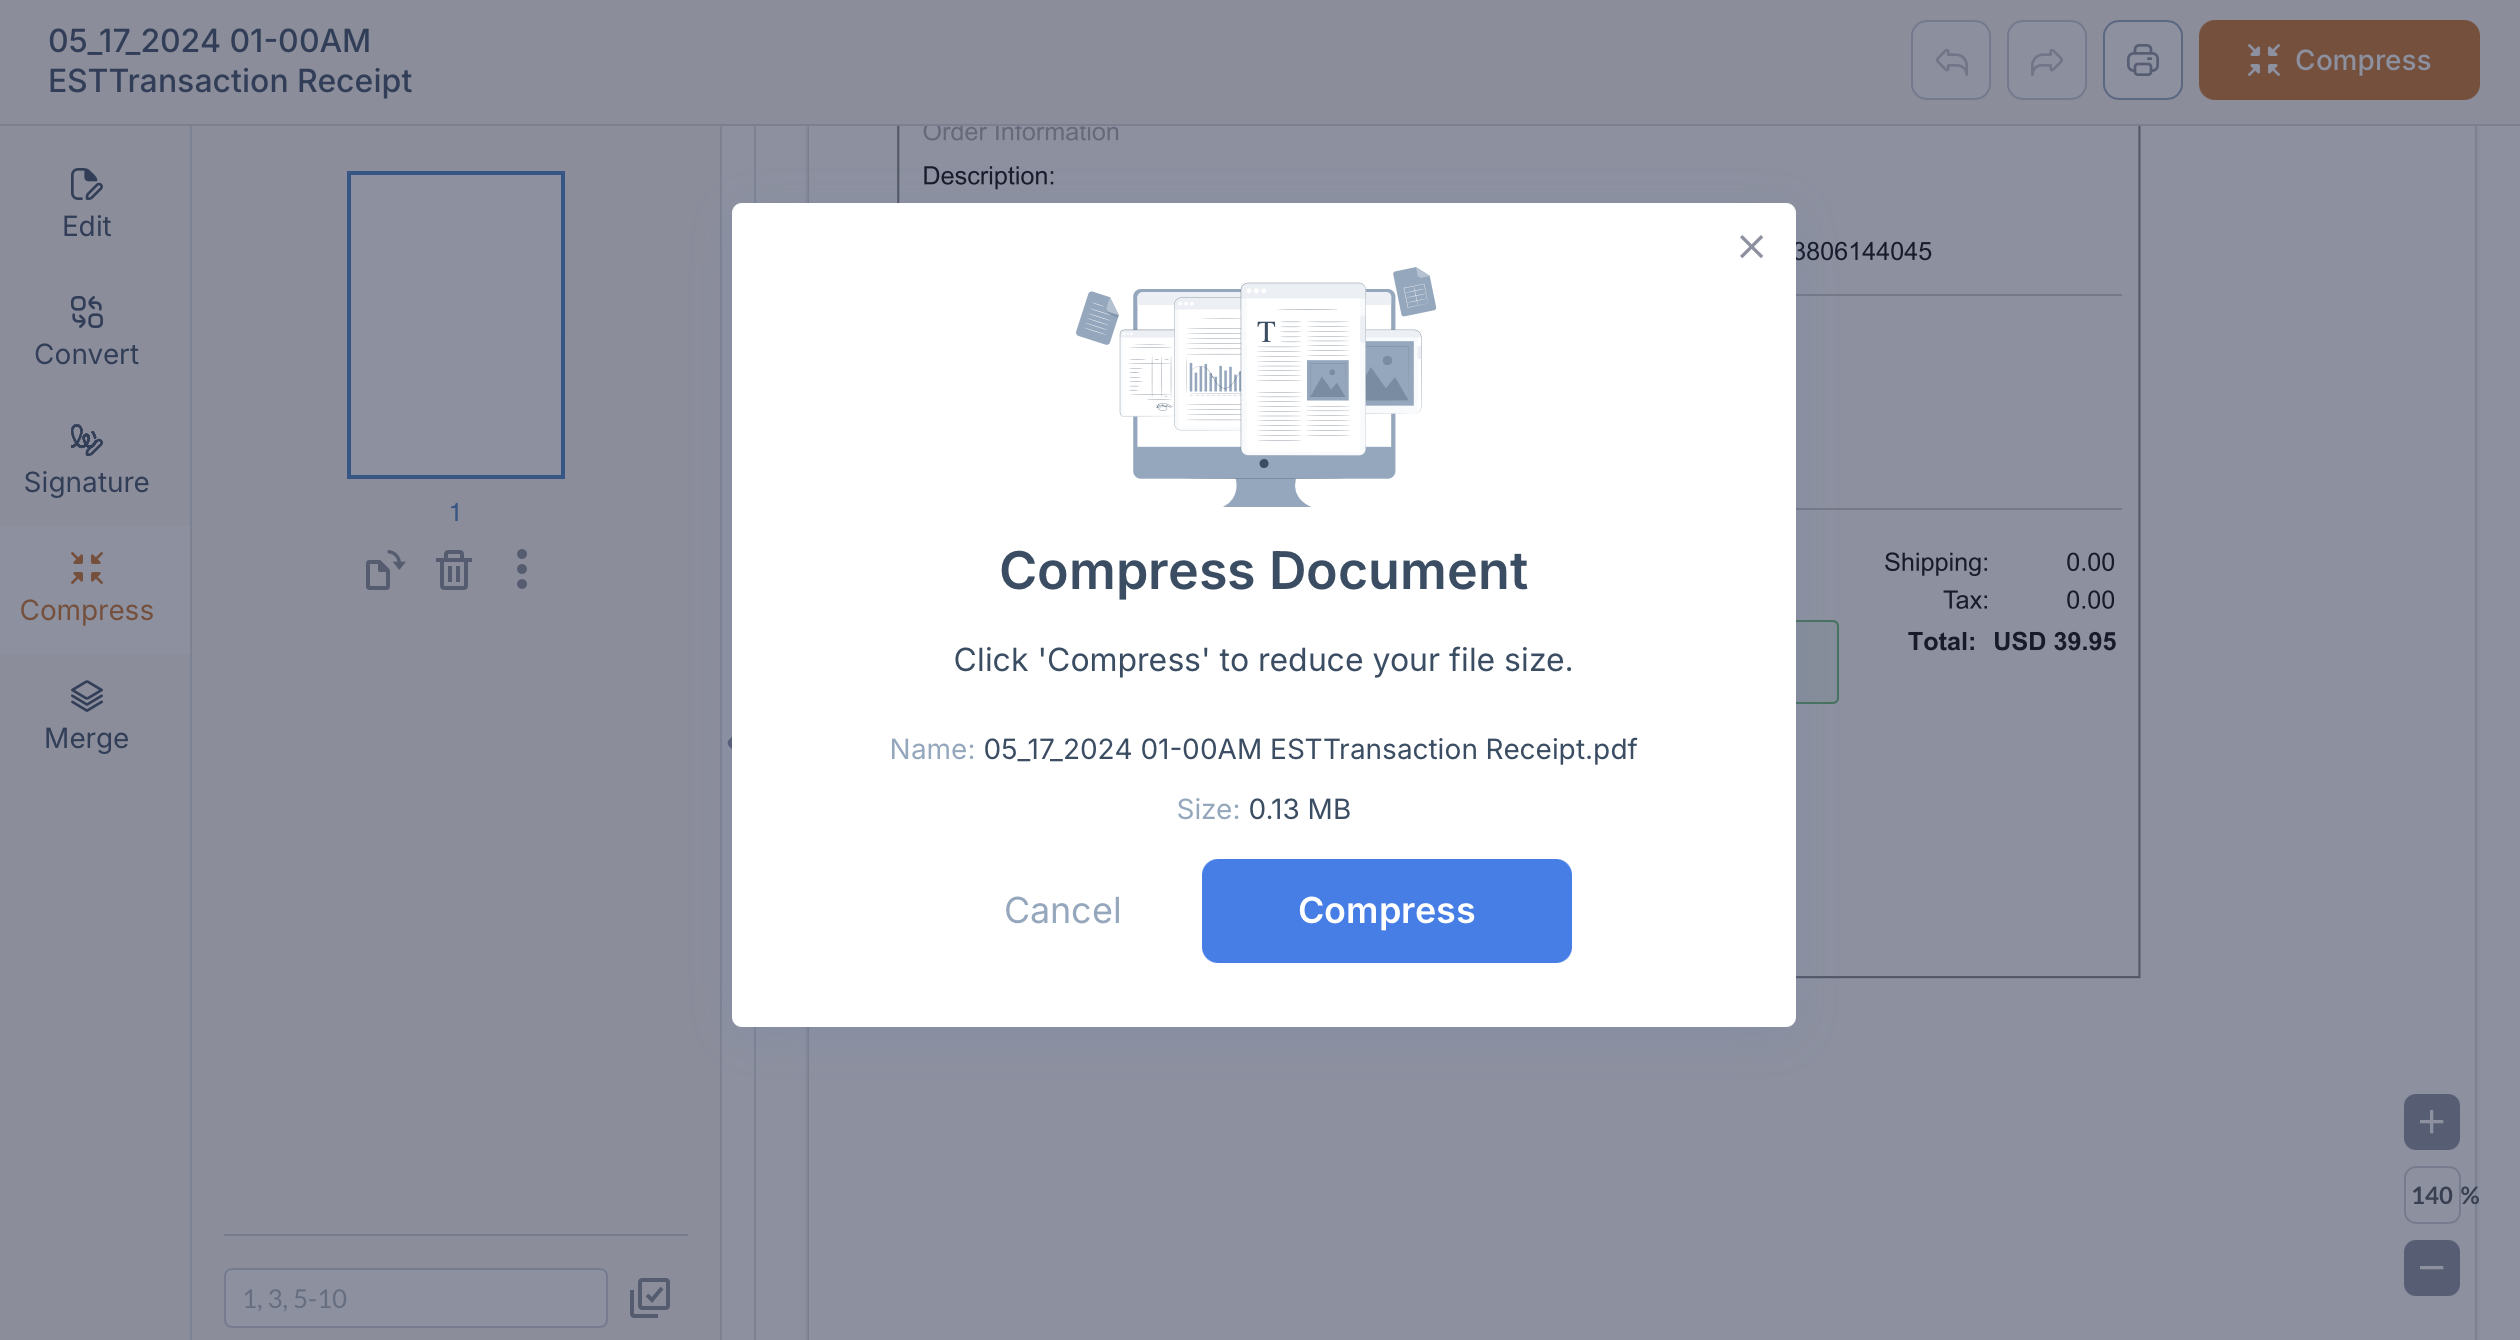The height and width of the screenshot is (1340, 2520).
Task: Click the page range input field
Action: point(415,1298)
